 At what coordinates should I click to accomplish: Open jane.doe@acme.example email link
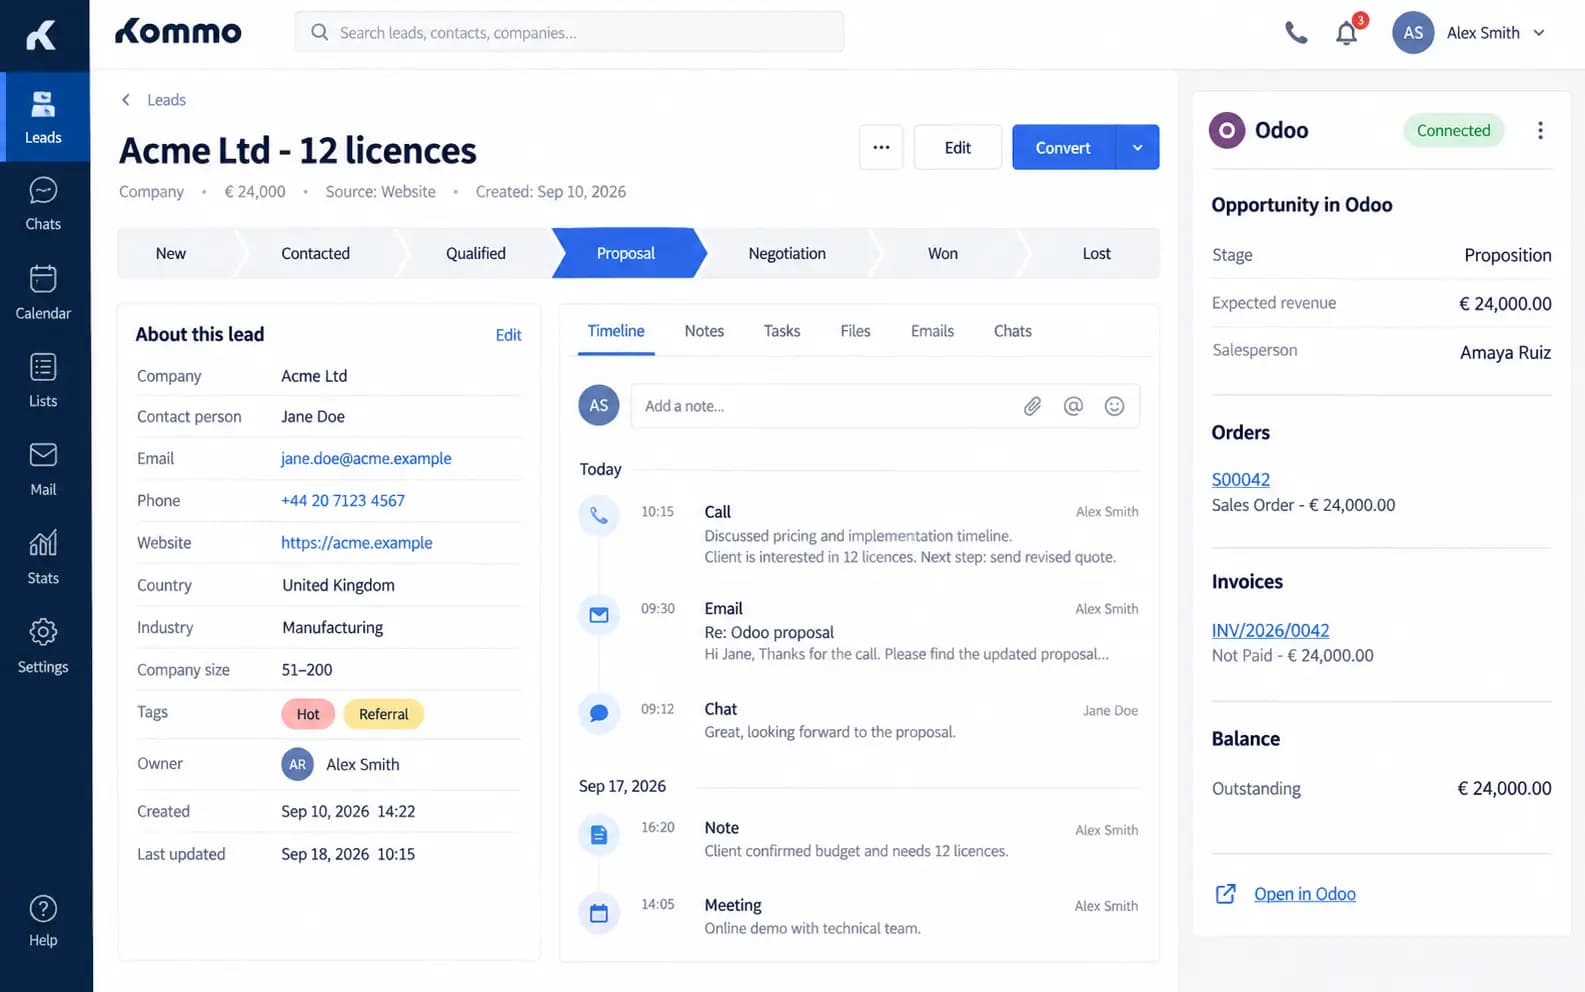point(366,459)
